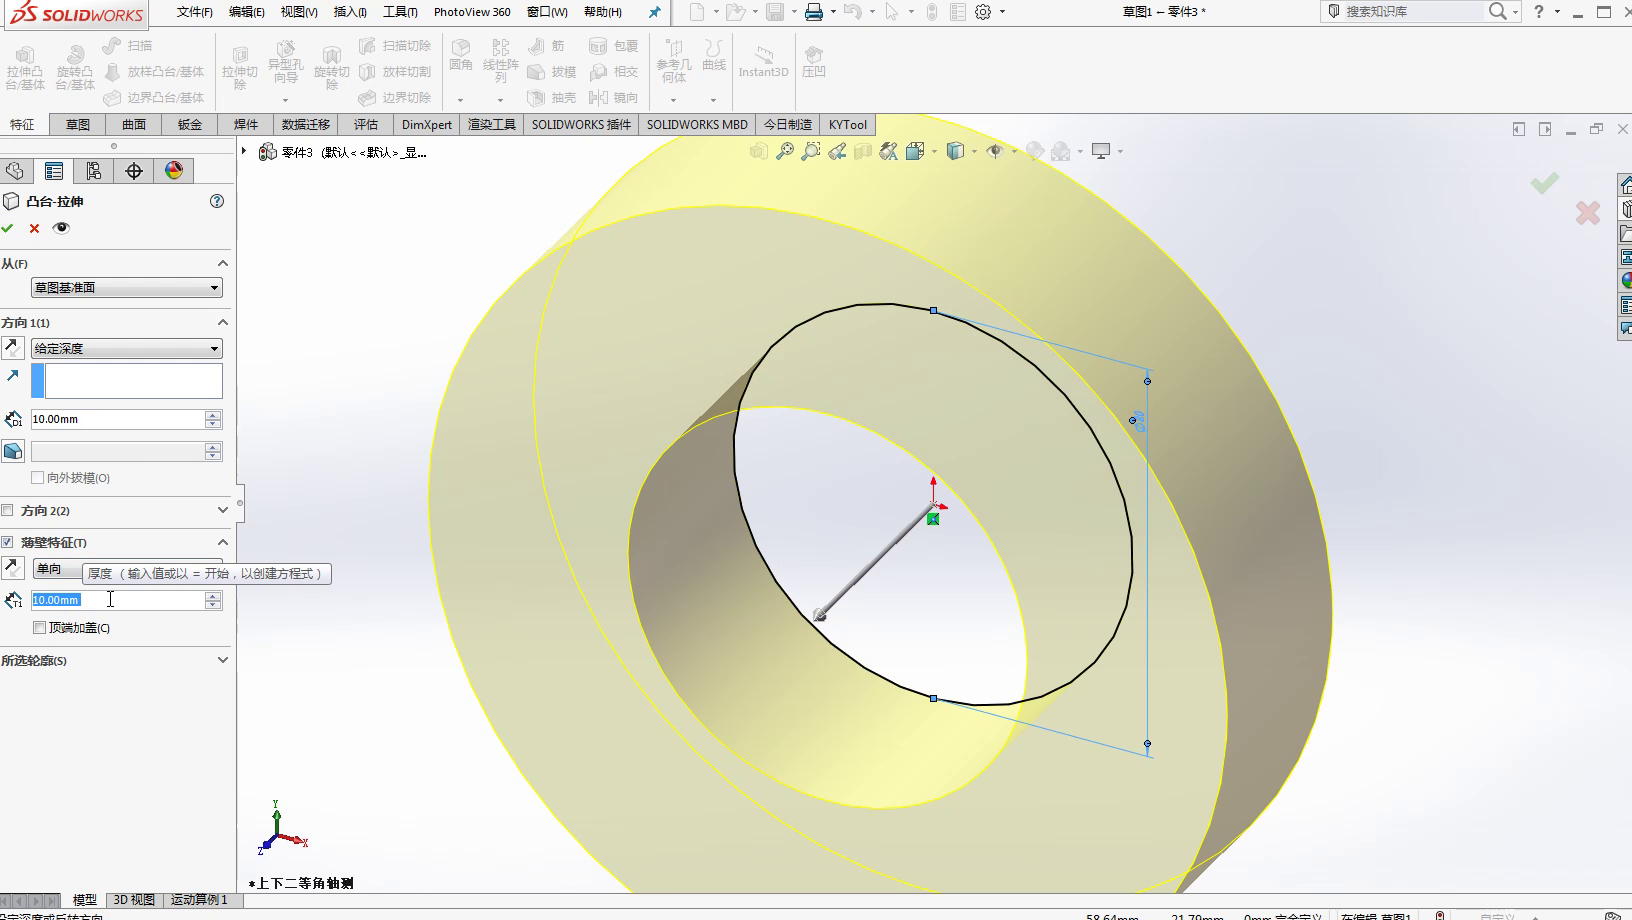The width and height of the screenshot is (1632, 920).
Task: Click the D1 depth 10.00mm input field
Action: point(116,419)
